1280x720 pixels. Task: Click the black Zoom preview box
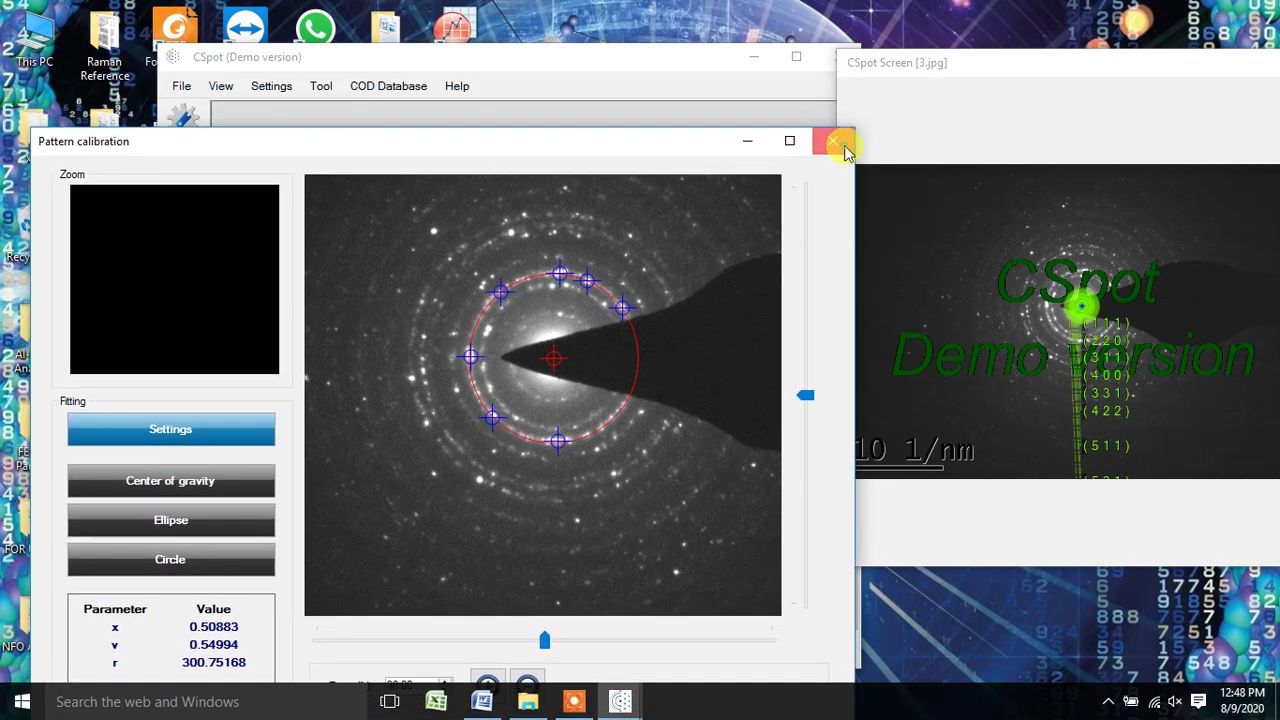click(174, 279)
